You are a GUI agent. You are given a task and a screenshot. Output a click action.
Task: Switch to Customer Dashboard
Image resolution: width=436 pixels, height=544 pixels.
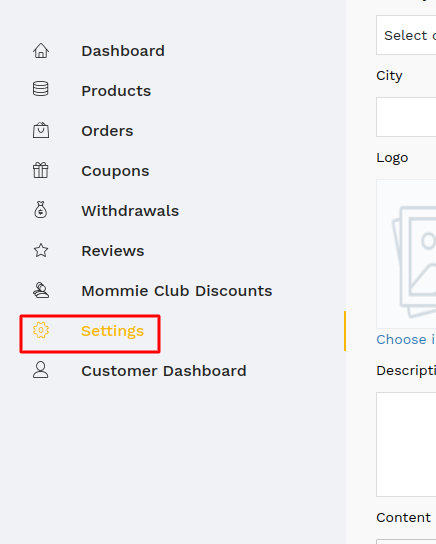click(164, 371)
